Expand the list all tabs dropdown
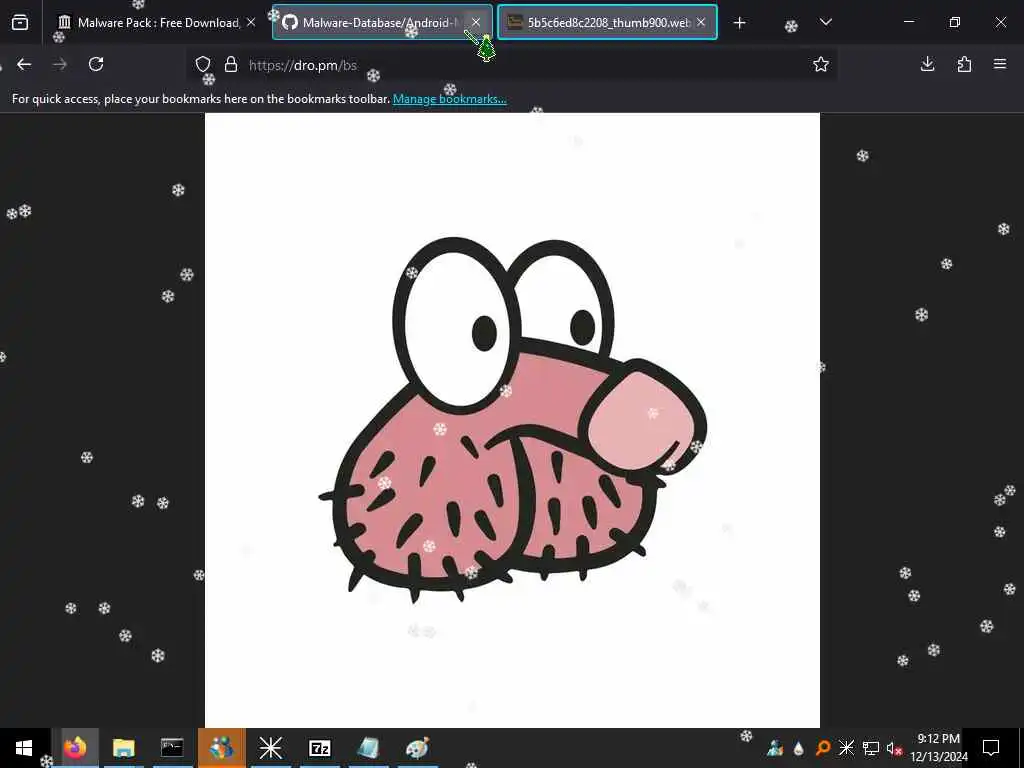The width and height of the screenshot is (1024, 768). [825, 23]
